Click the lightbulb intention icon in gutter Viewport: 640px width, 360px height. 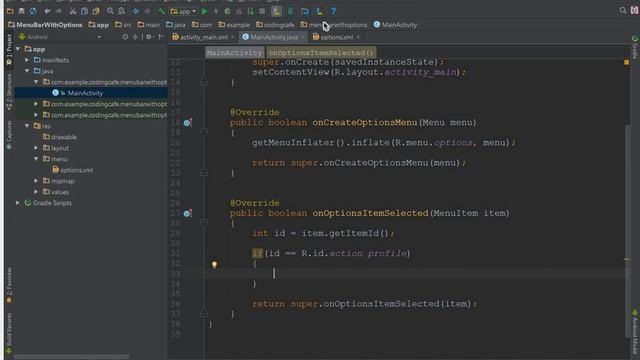coord(214,264)
